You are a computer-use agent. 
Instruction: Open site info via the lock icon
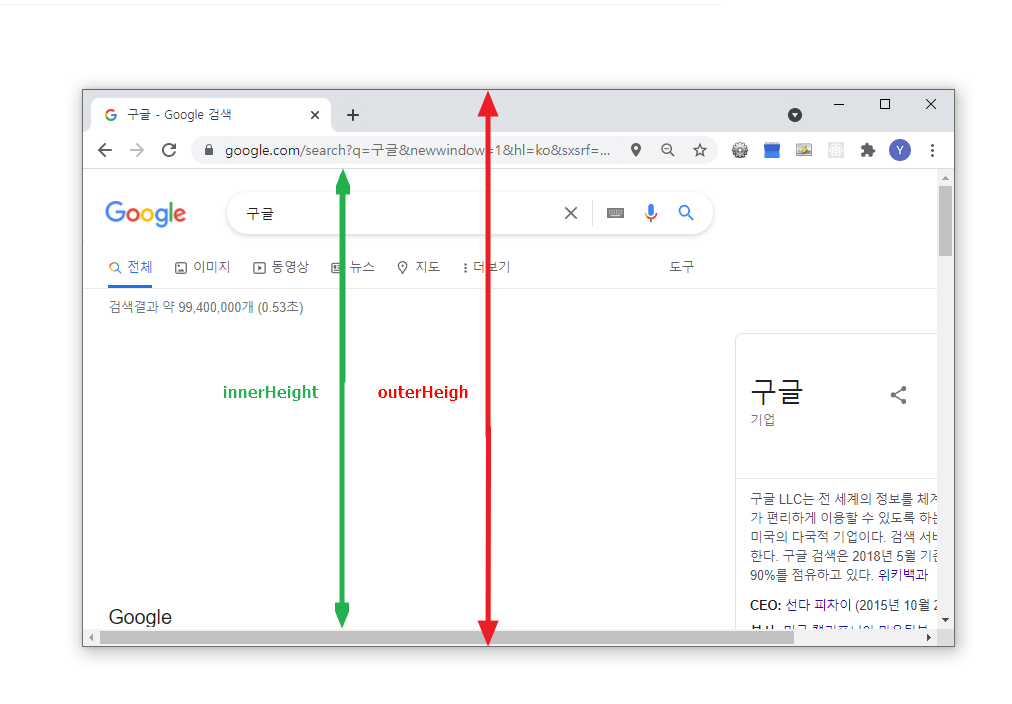[x=208, y=150]
